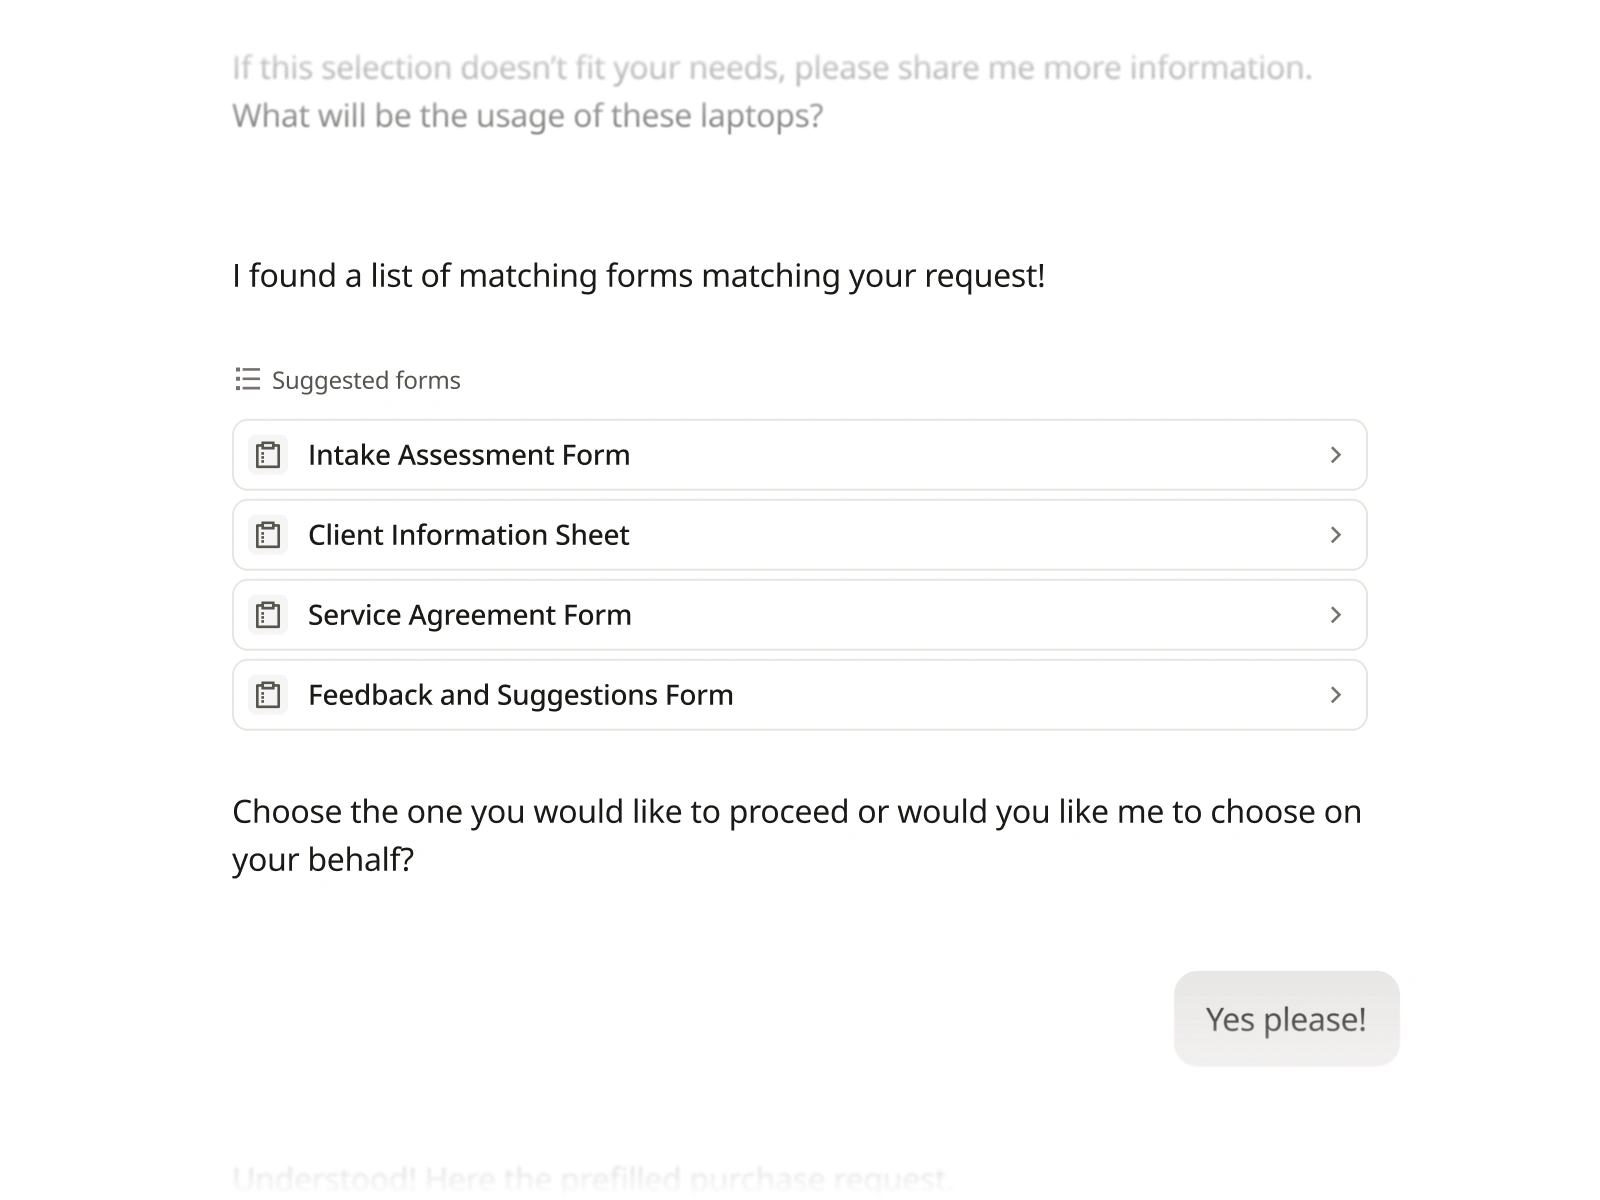Choose the Client Information Sheet title
Image resolution: width=1600 pixels, height=1200 pixels.
pos(468,535)
